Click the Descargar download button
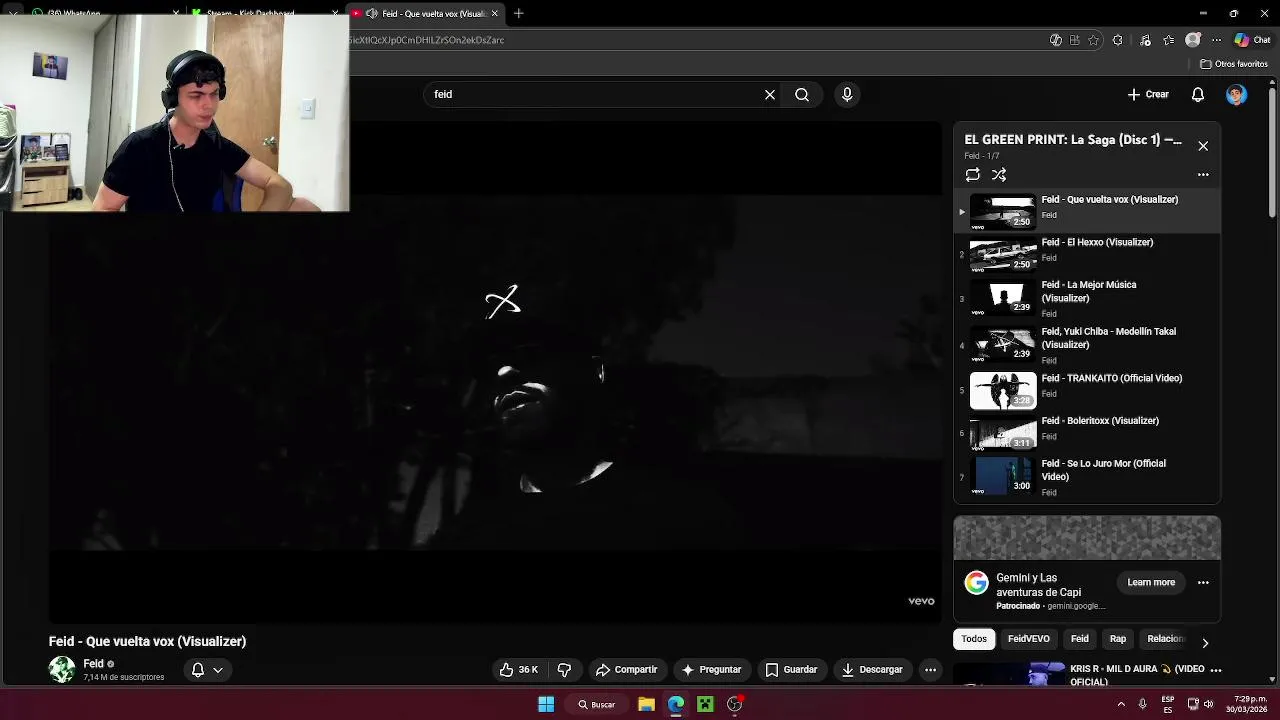This screenshot has width=1280, height=720. [x=872, y=670]
